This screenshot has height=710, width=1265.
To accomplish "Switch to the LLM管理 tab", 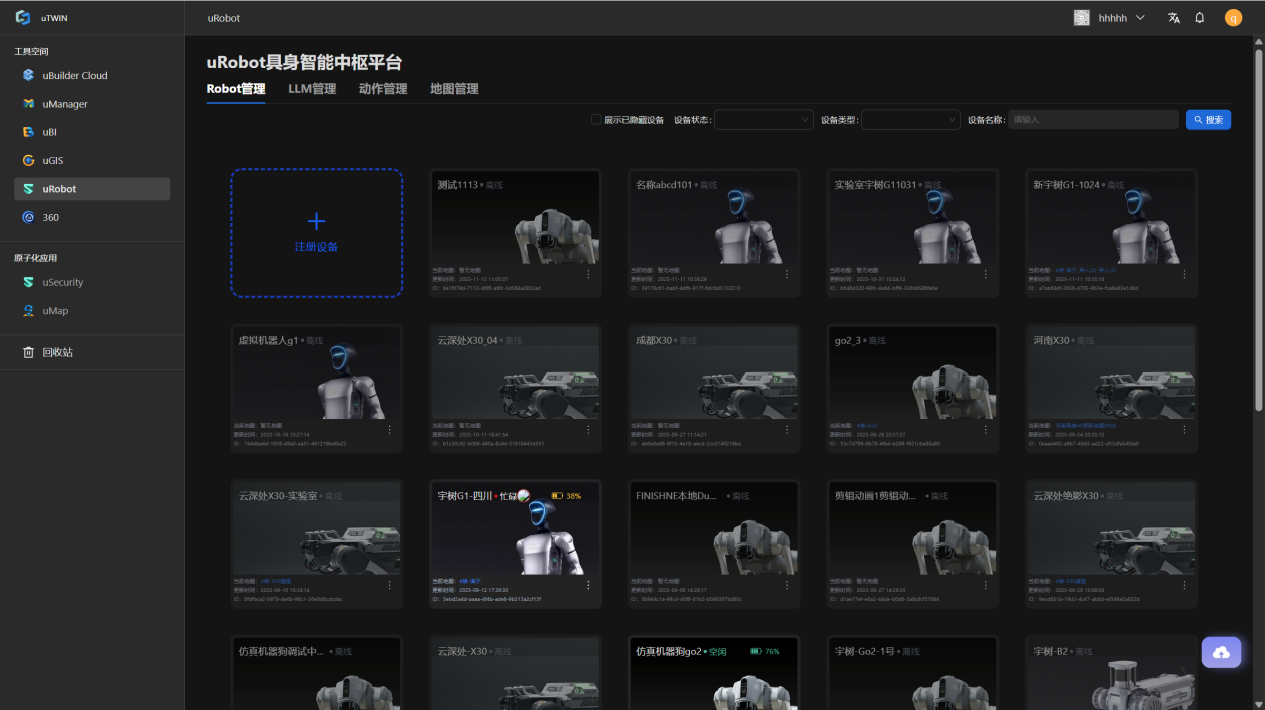I will click(312, 89).
